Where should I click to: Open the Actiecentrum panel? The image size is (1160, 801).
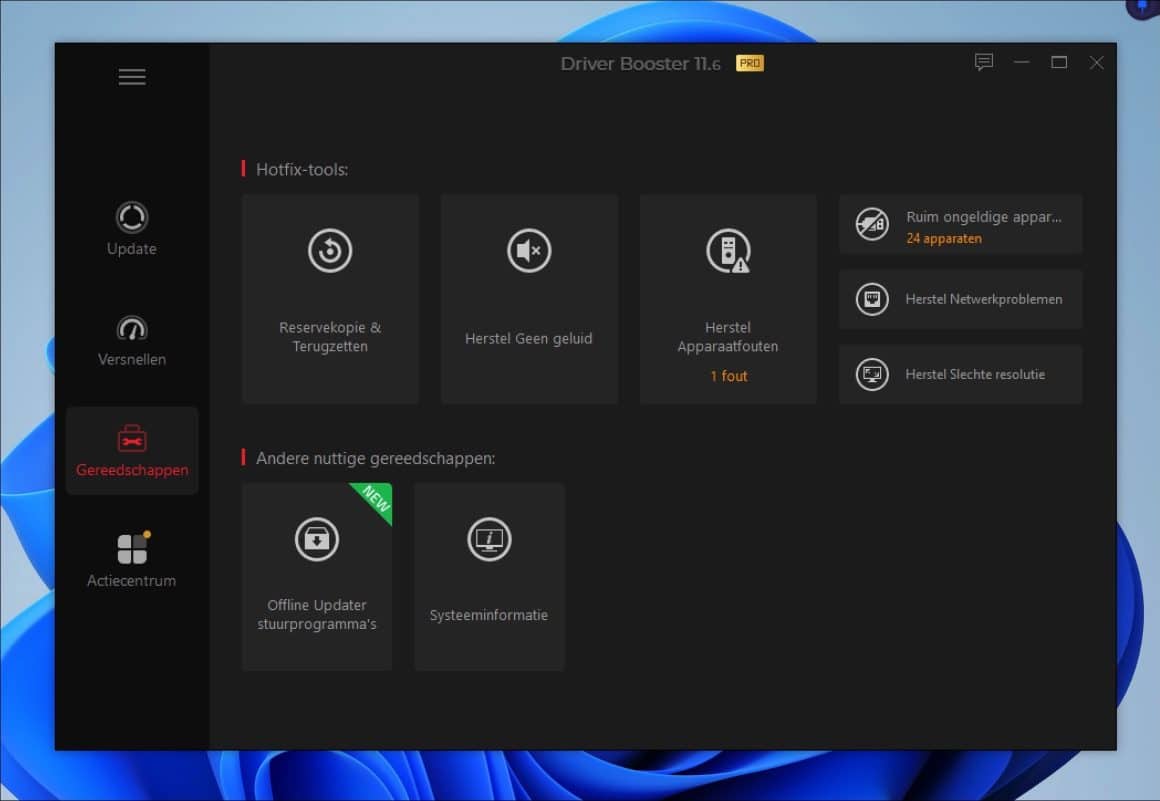pos(131,556)
